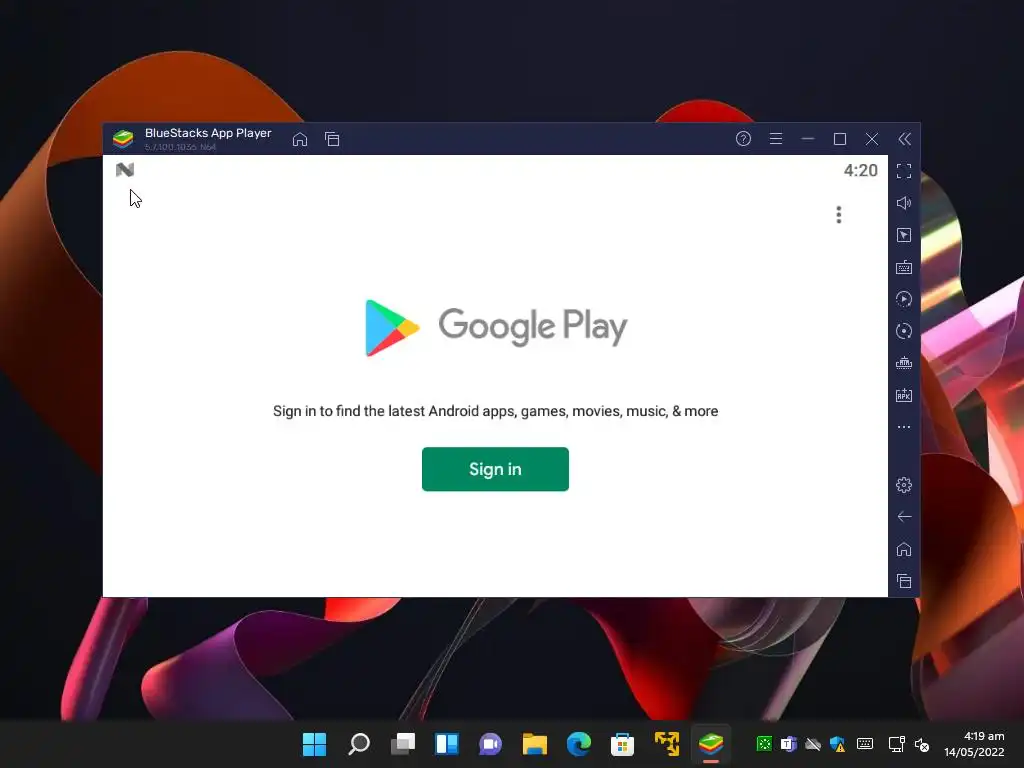Click the lock cursor icon in sidebar
Screen dimensions: 1024x768
904,235
